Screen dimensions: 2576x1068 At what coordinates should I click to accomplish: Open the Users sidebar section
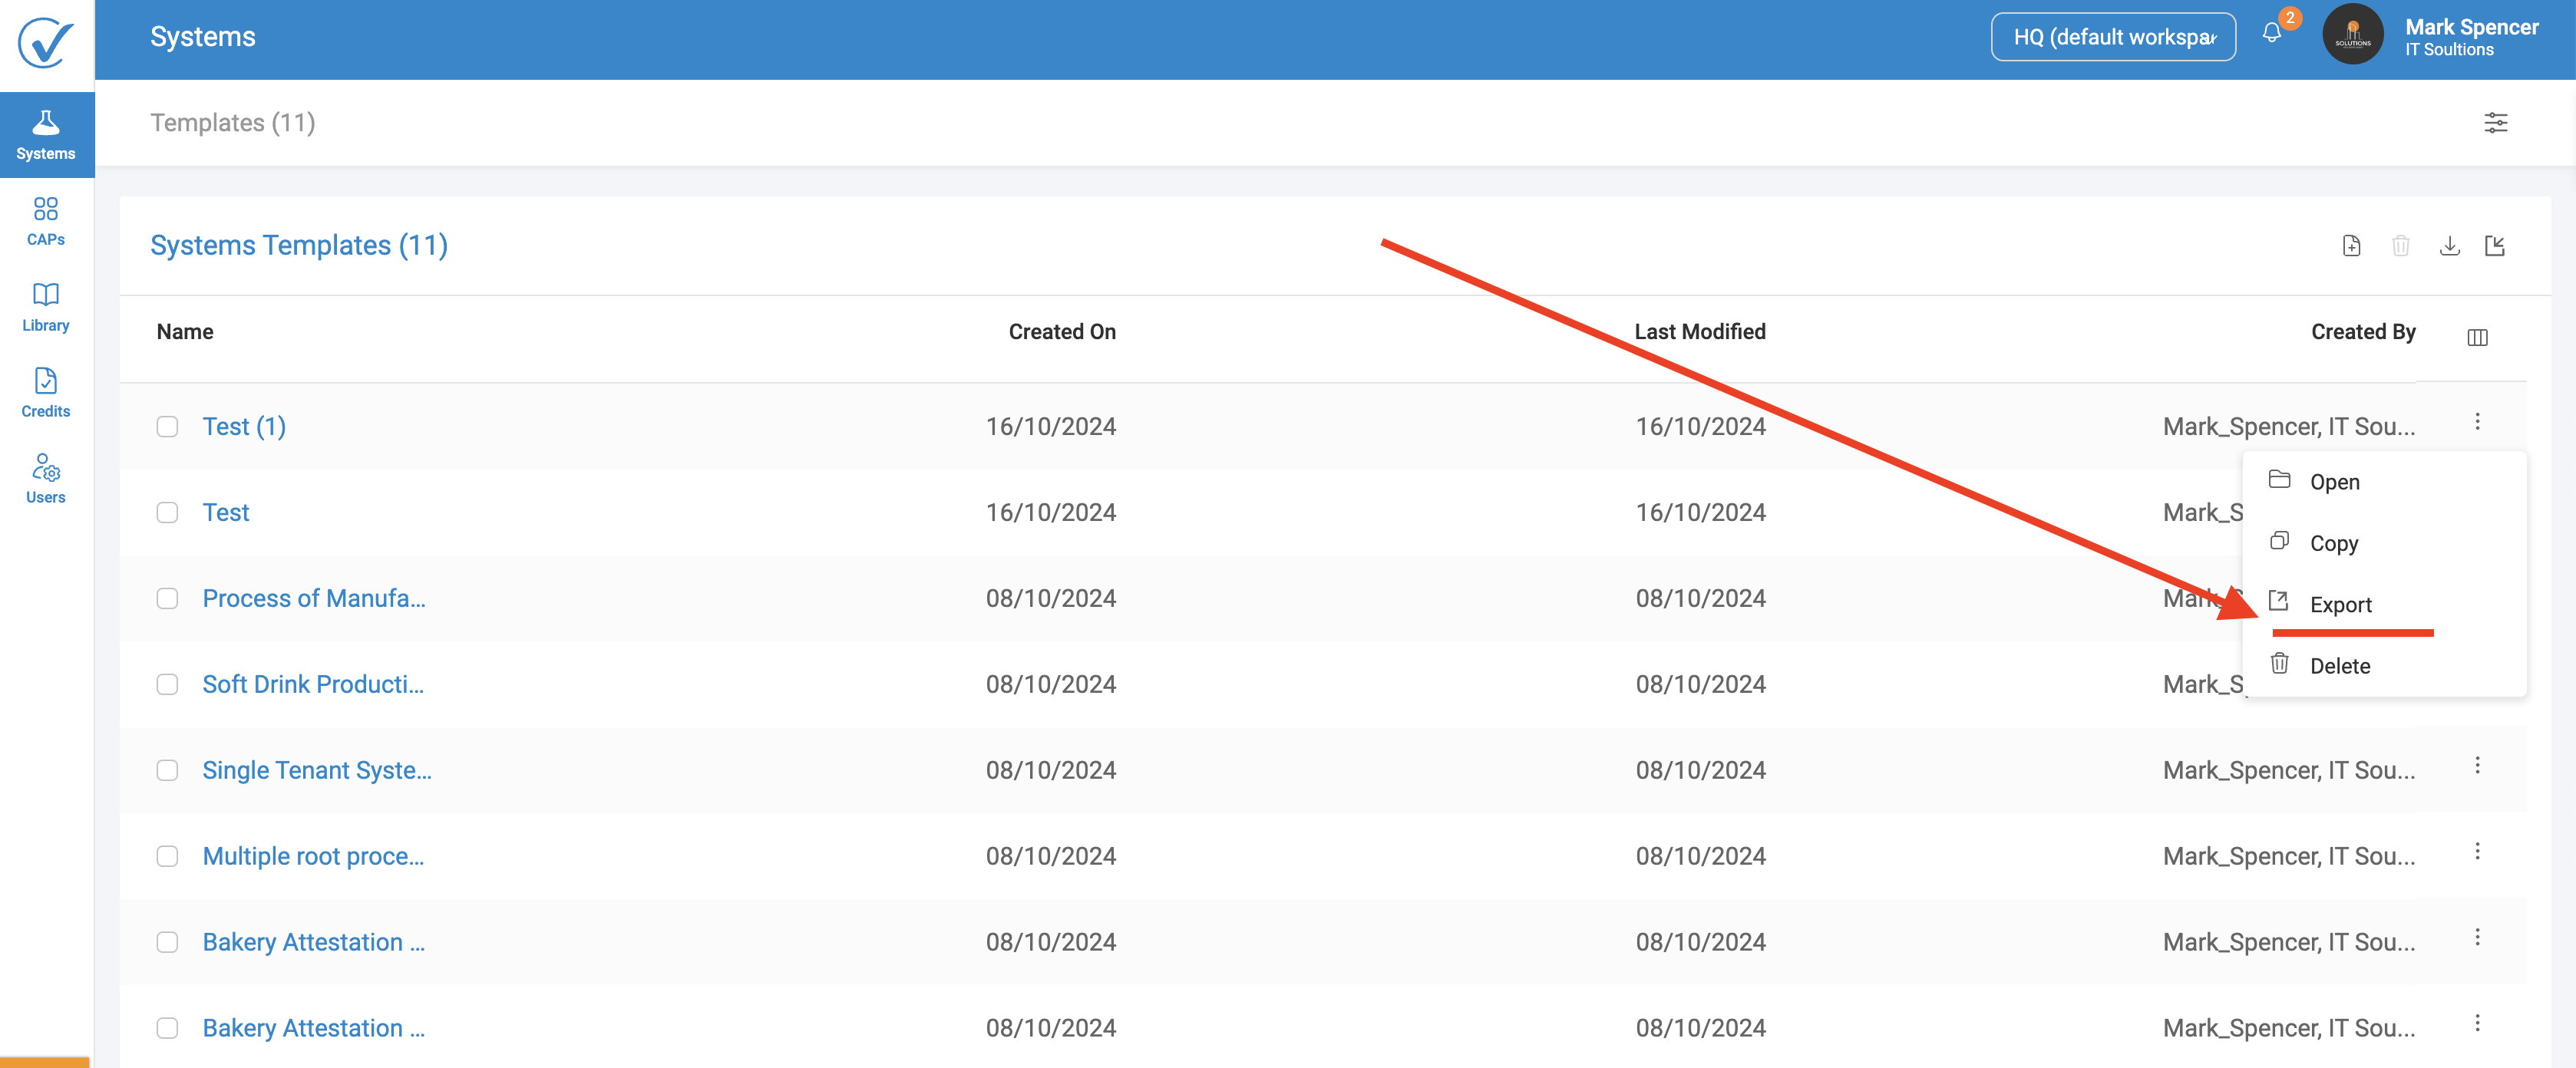pos(46,479)
